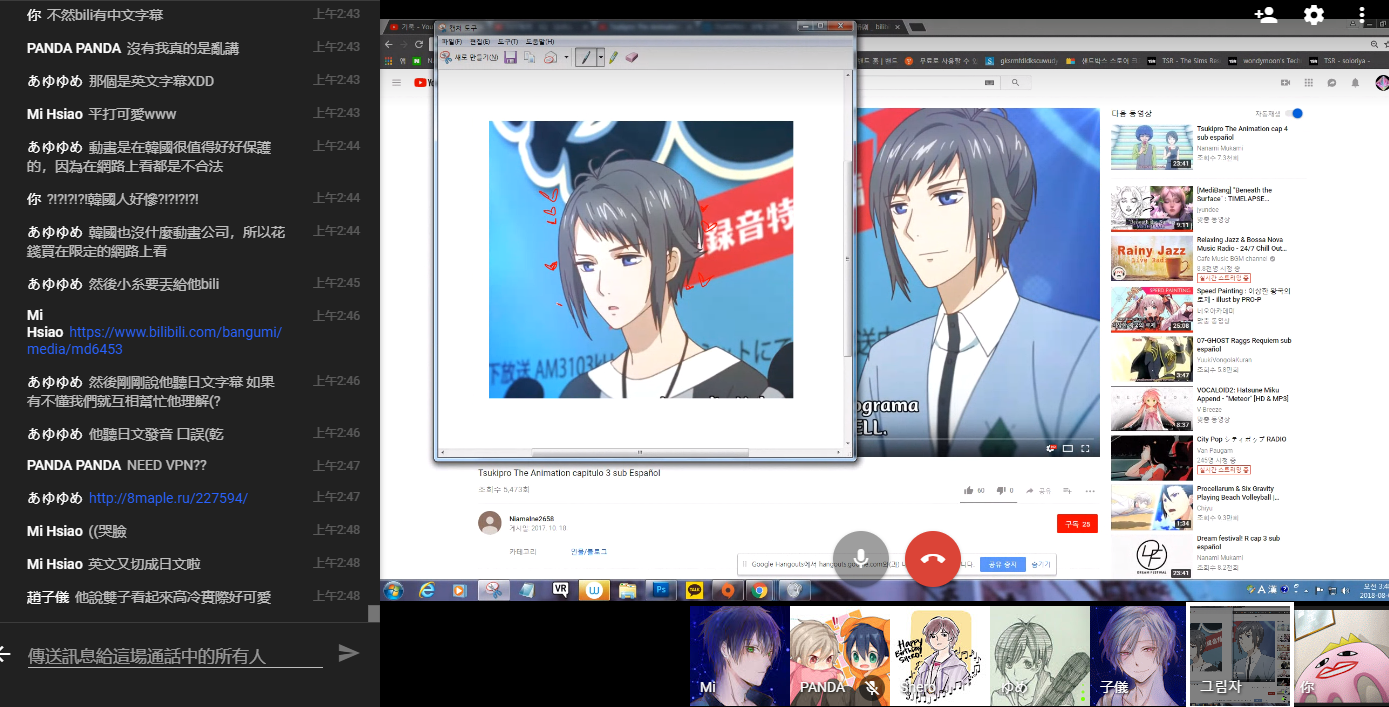Open video more actions ellipsis
1389x707 pixels.
(1090, 491)
